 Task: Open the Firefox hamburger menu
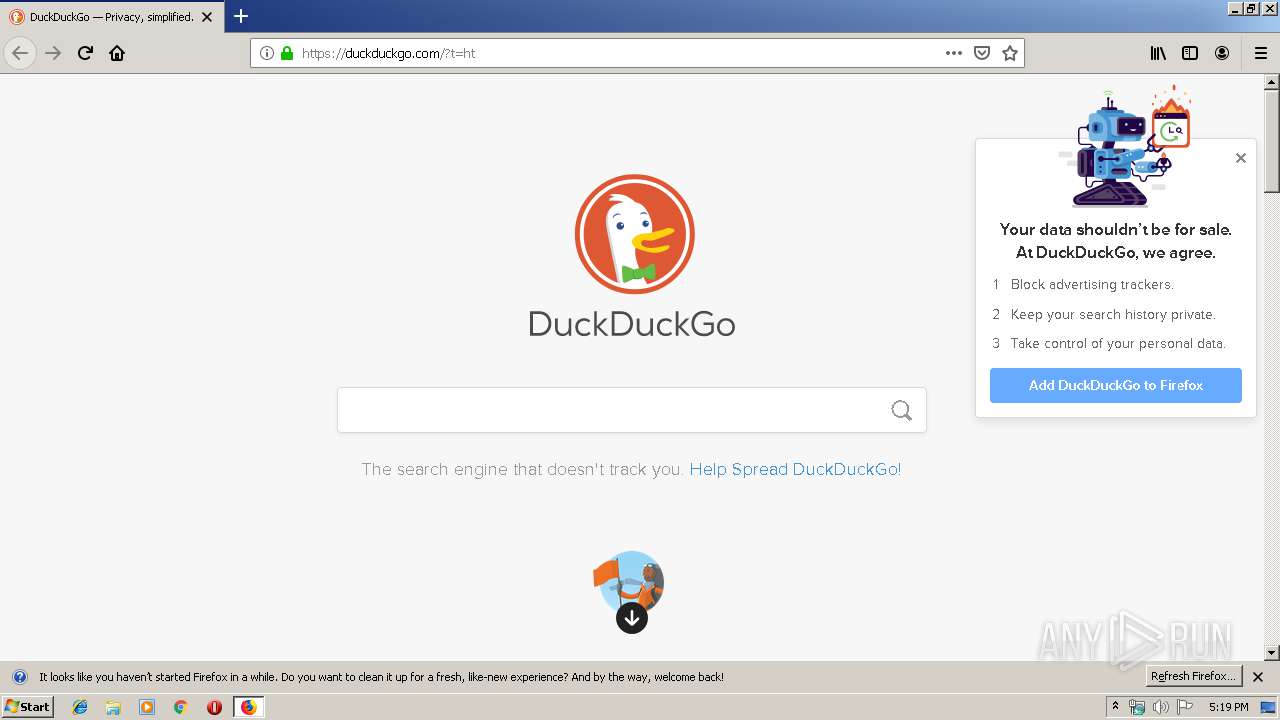[x=1260, y=53]
